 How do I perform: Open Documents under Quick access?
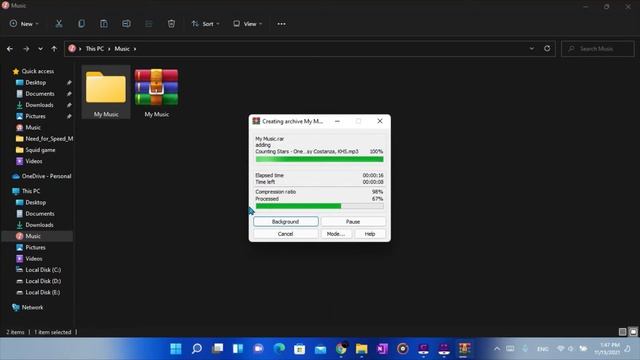(40, 93)
